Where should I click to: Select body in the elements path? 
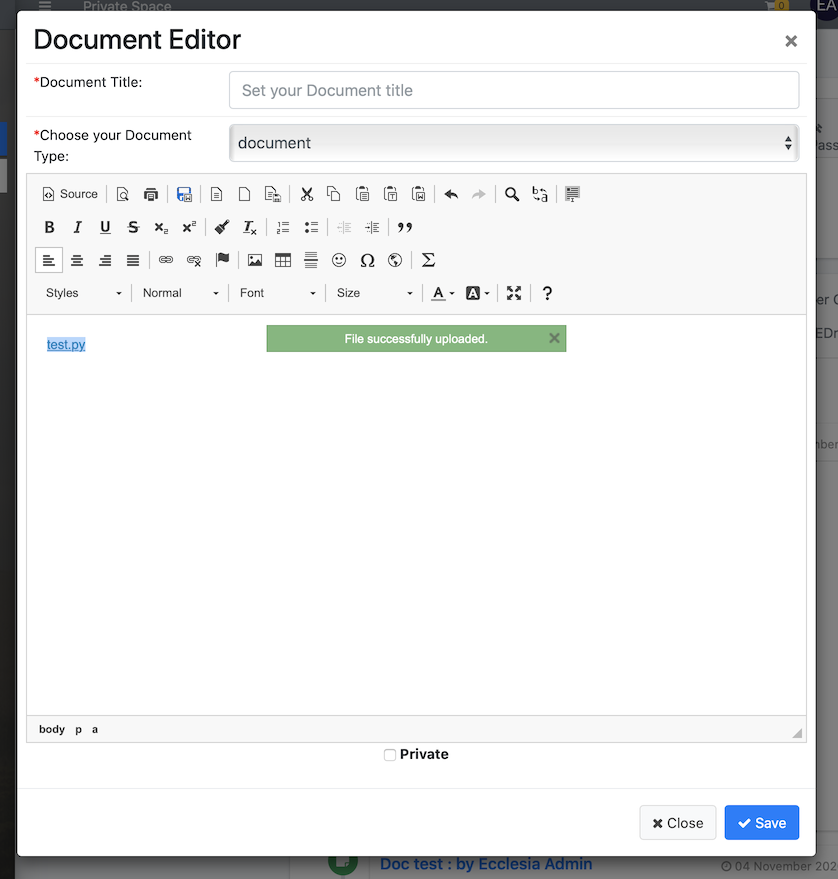52,729
